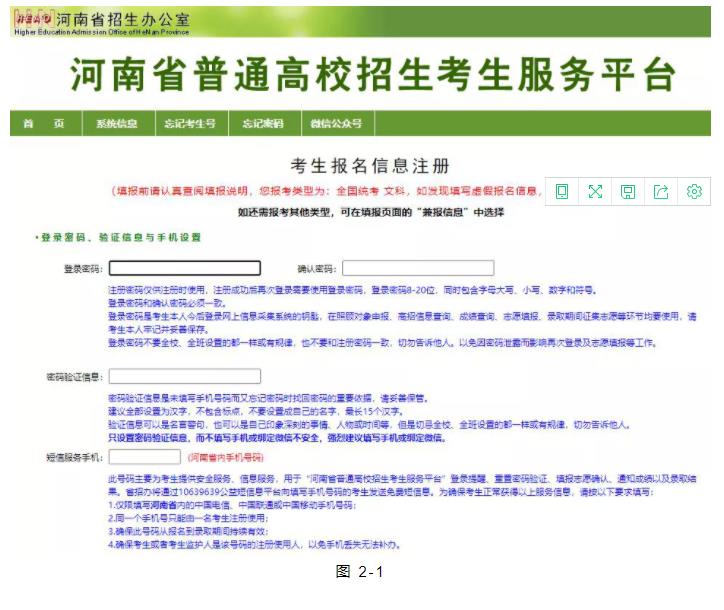
Task: Click the mobile view icon in floating toolbar
Action: [x=562, y=191]
